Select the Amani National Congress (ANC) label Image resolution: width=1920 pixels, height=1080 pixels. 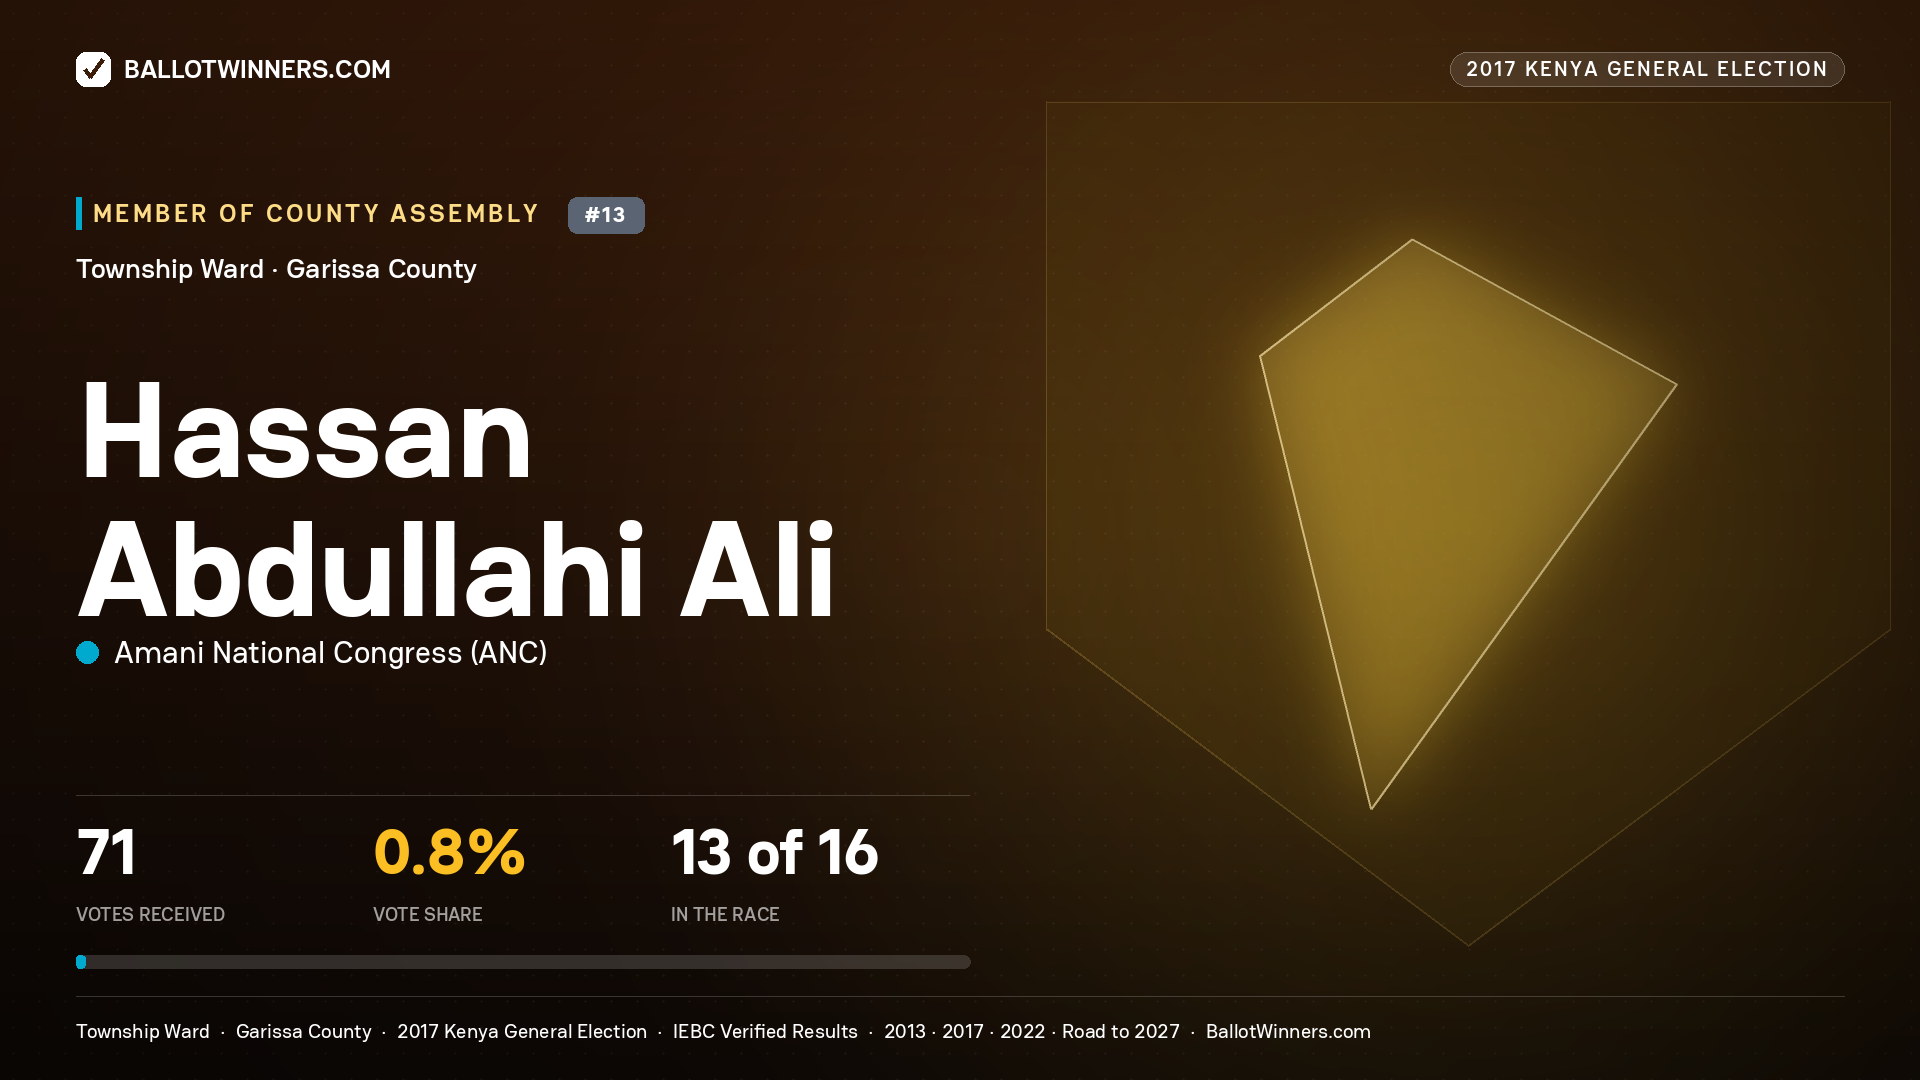click(331, 653)
